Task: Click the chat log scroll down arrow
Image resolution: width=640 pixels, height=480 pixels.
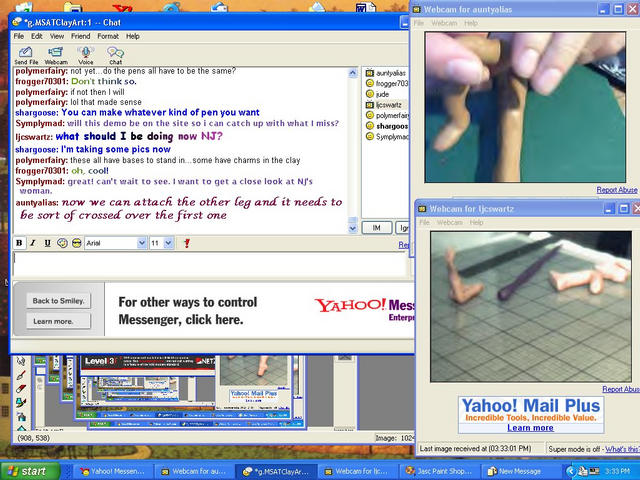Action: [353, 229]
